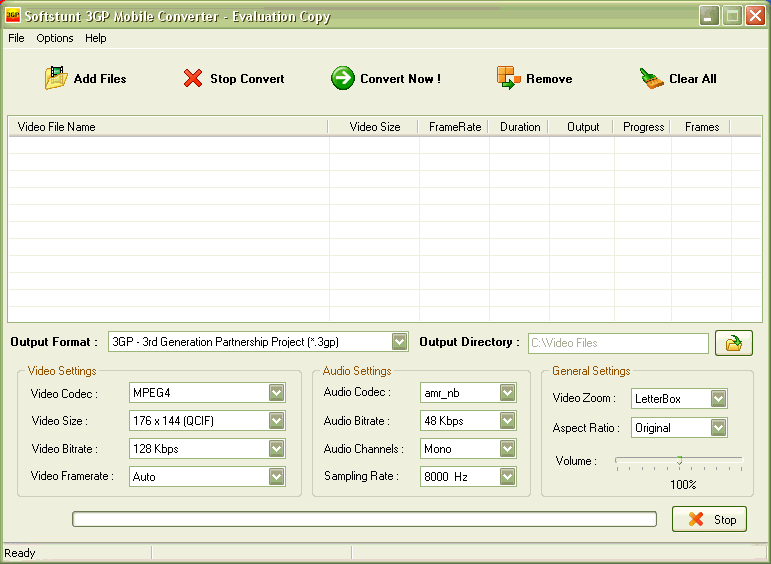This screenshot has width=771, height=564.
Task: Click the conversion progress bar
Action: coord(364,519)
